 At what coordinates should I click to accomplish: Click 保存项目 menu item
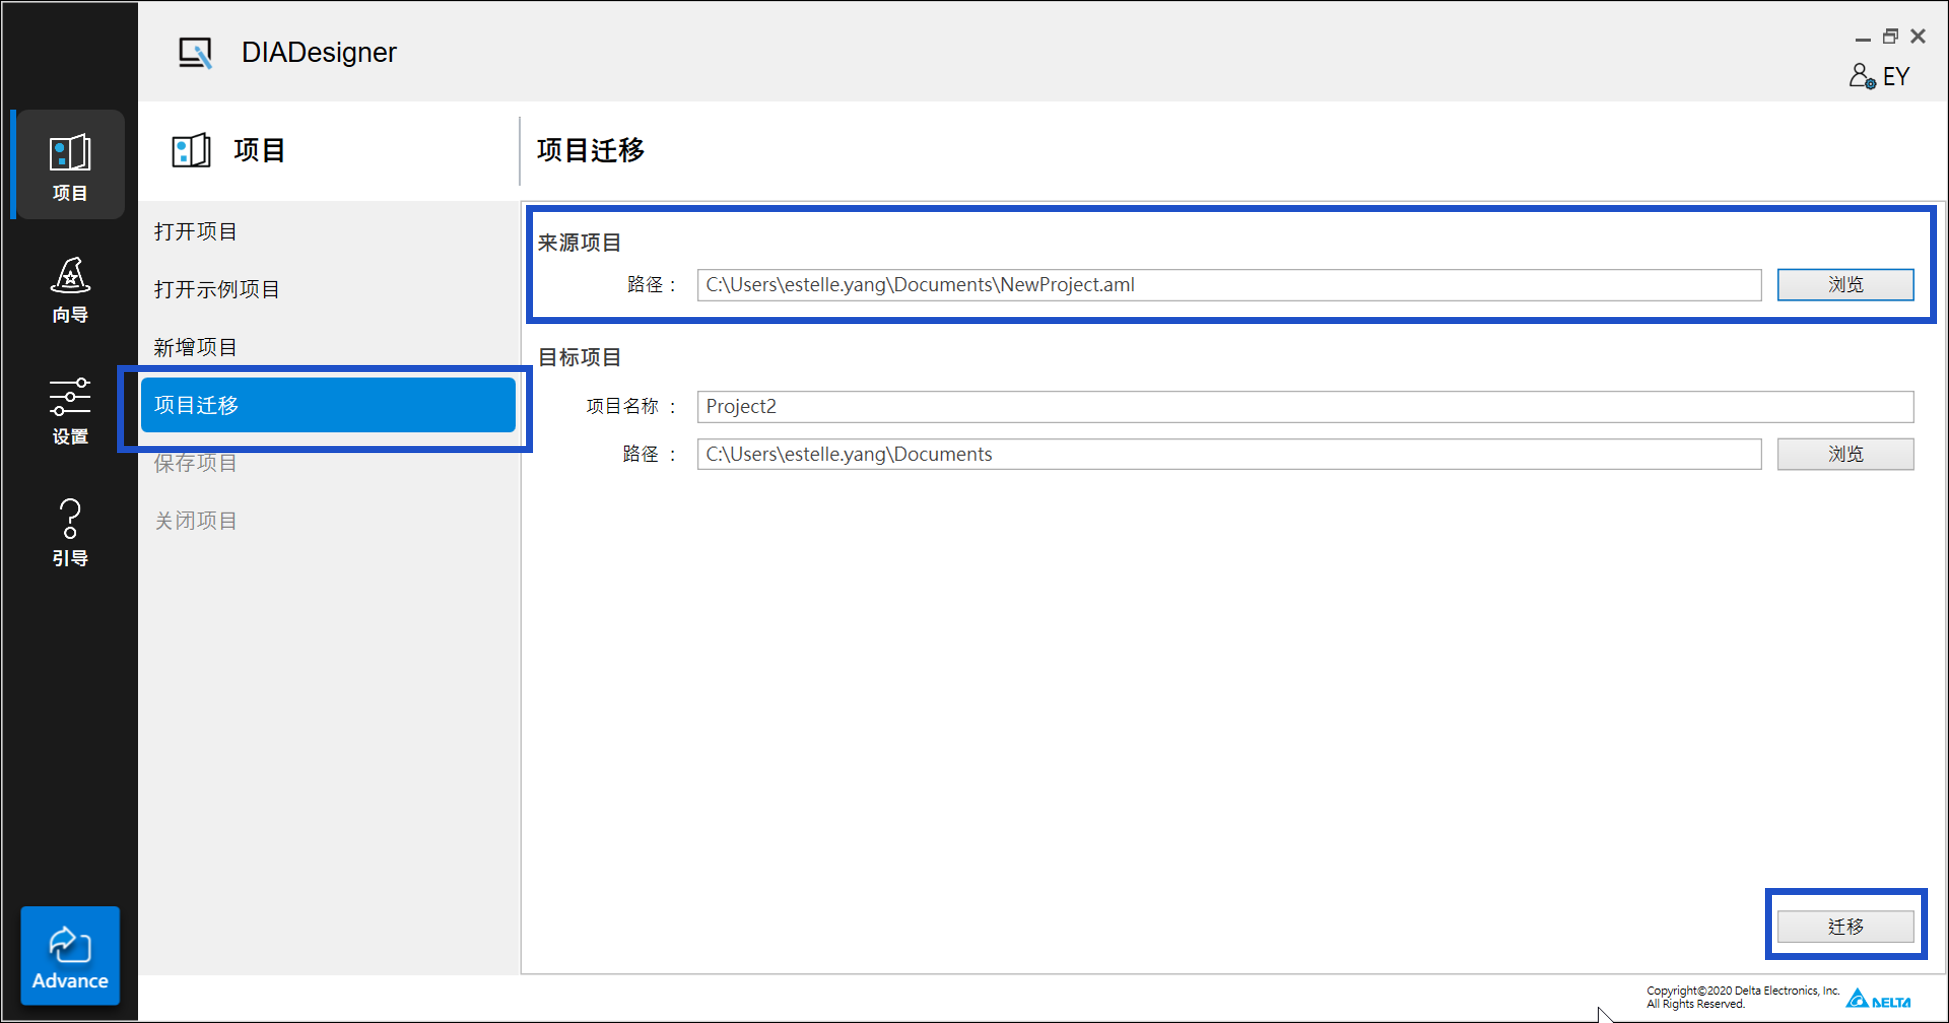click(x=196, y=463)
